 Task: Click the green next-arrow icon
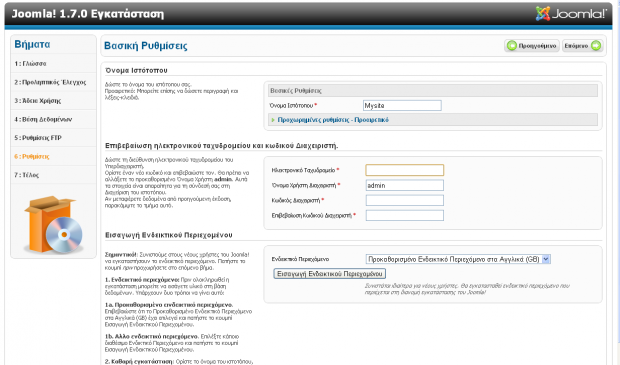(x=596, y=46)
